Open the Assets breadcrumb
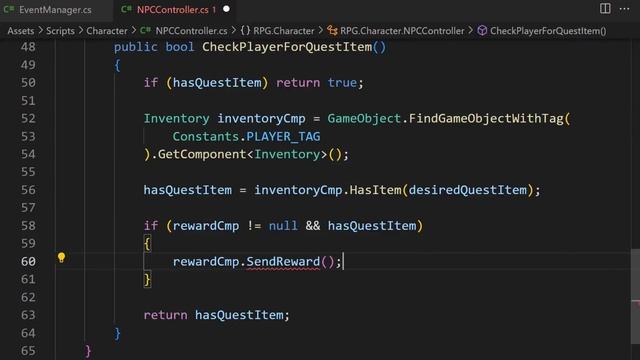 click(x=21, y=31)
